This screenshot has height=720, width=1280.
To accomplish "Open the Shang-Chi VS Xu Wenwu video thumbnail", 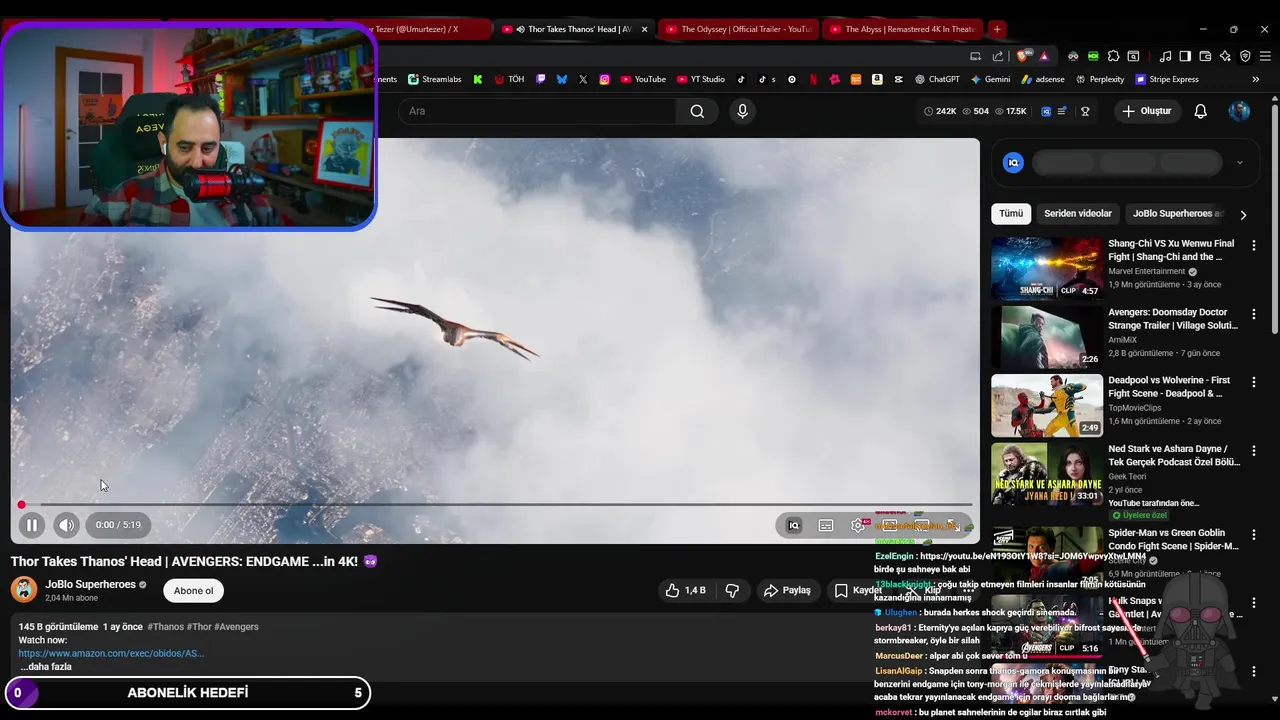I will click(1047, 268).
